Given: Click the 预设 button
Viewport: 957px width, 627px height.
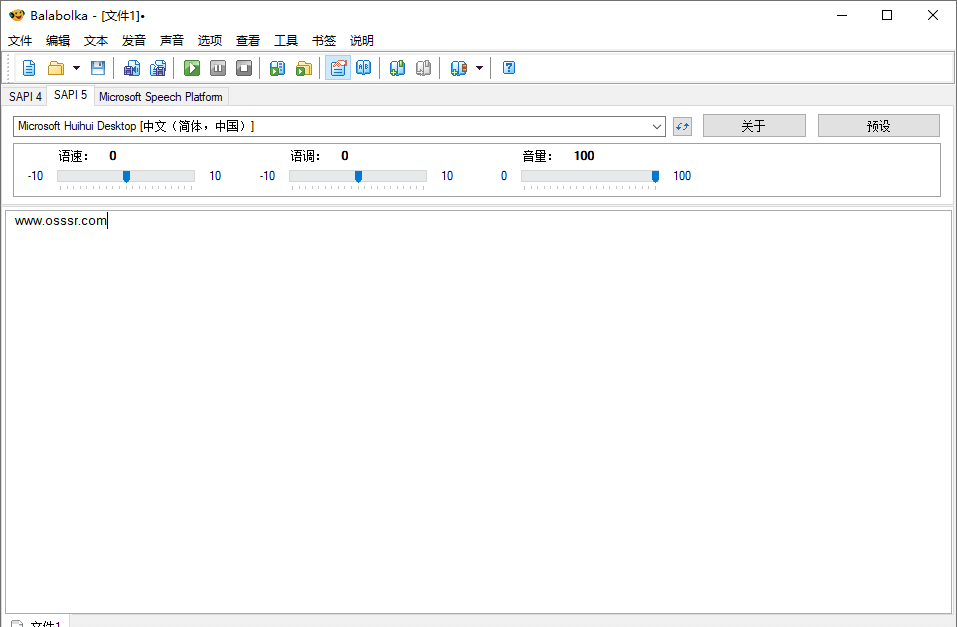Looking at the screenshot, I should 878,126.
